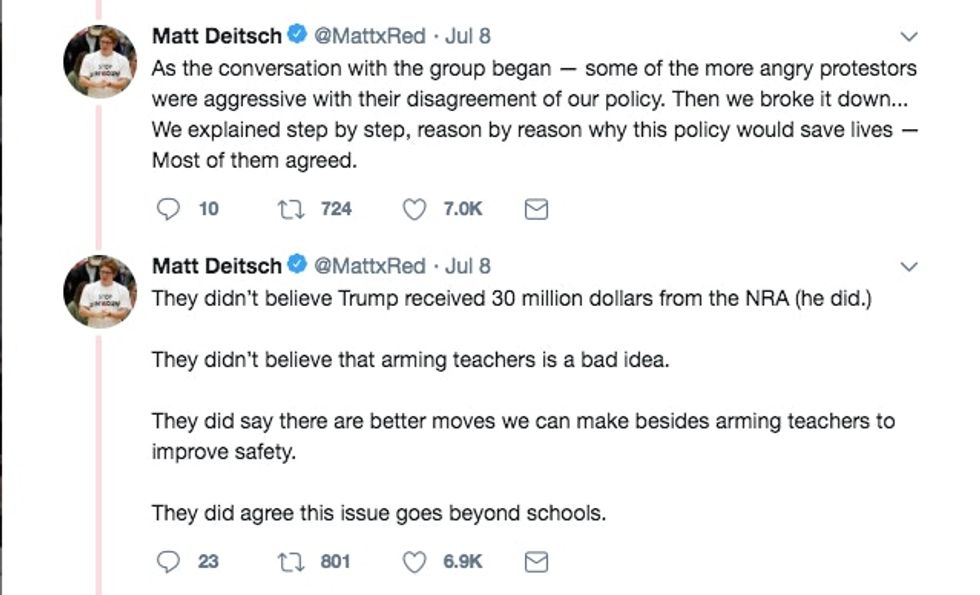Send first tweet via direct message
980x595 pixels.
pyautogui.click(x=536, y=209)
